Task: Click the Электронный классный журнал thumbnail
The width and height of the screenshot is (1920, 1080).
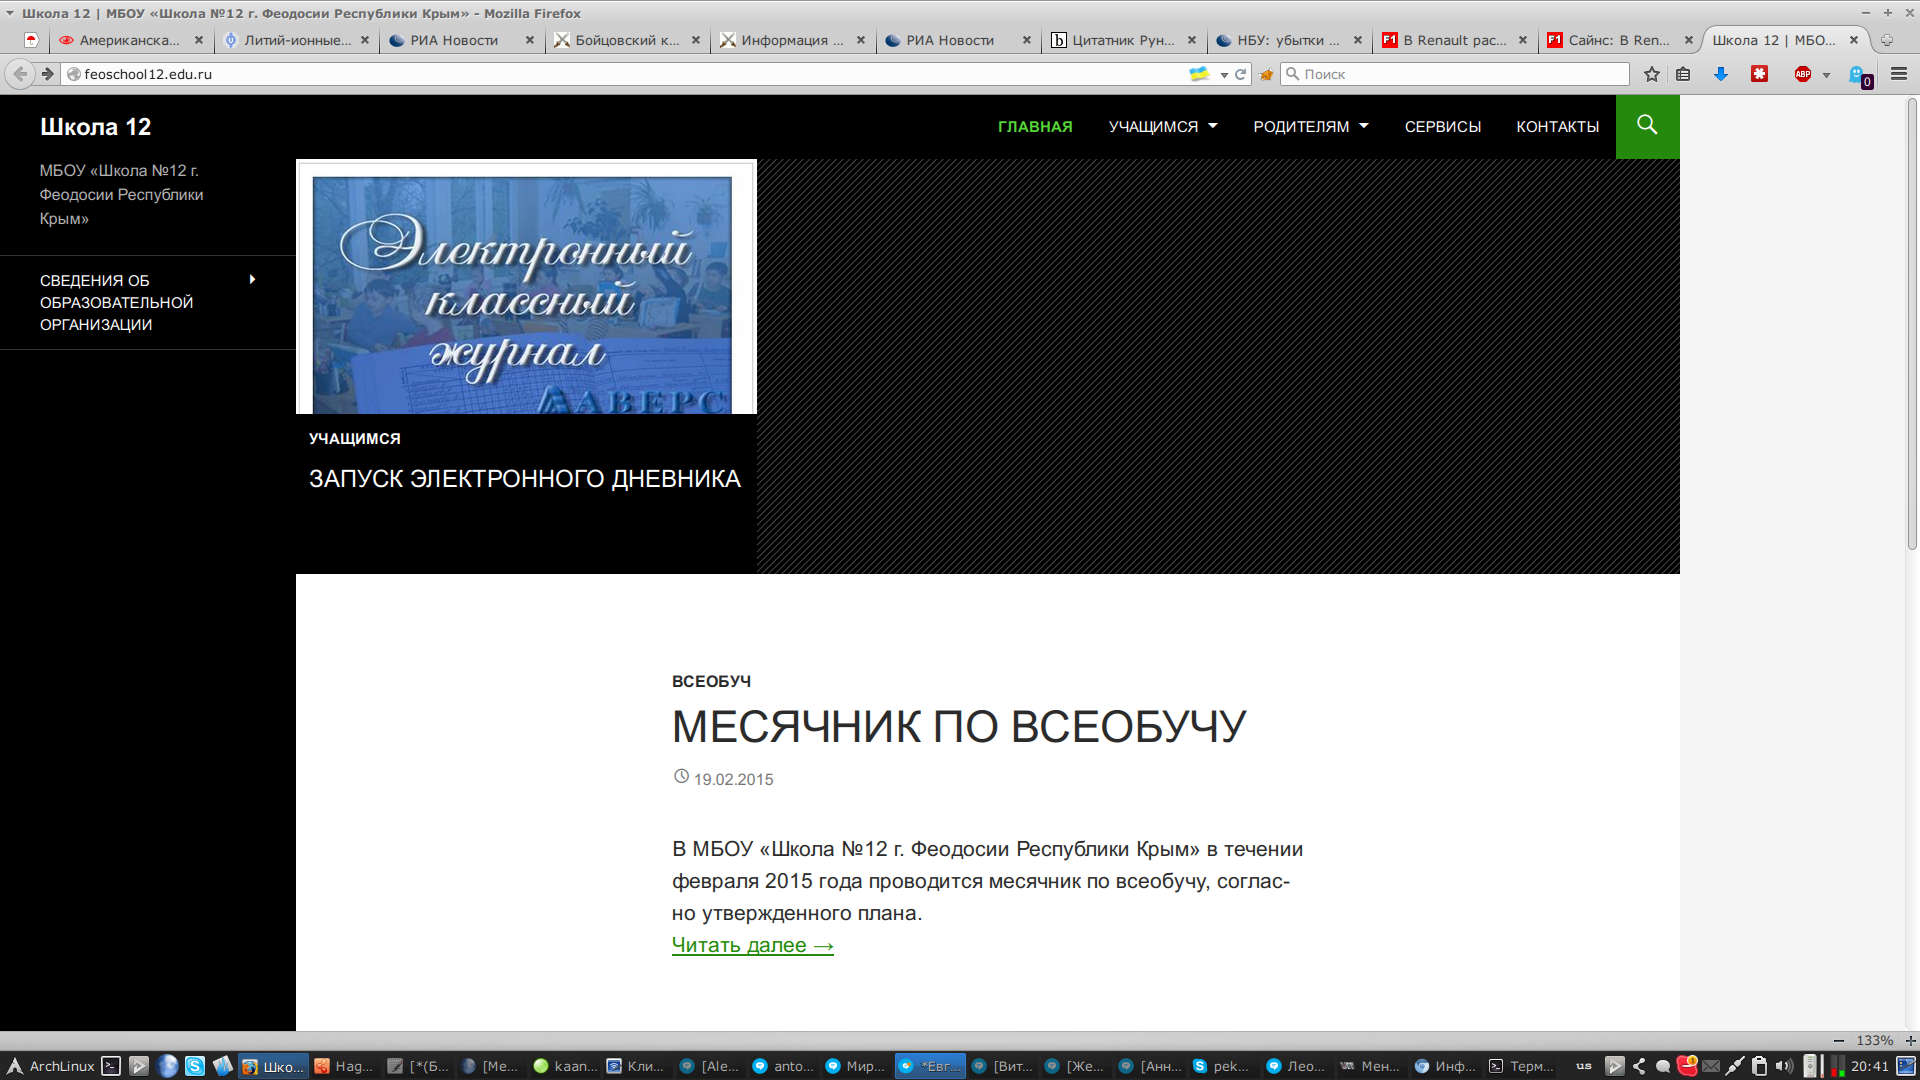Action: [x=524, y=290]
